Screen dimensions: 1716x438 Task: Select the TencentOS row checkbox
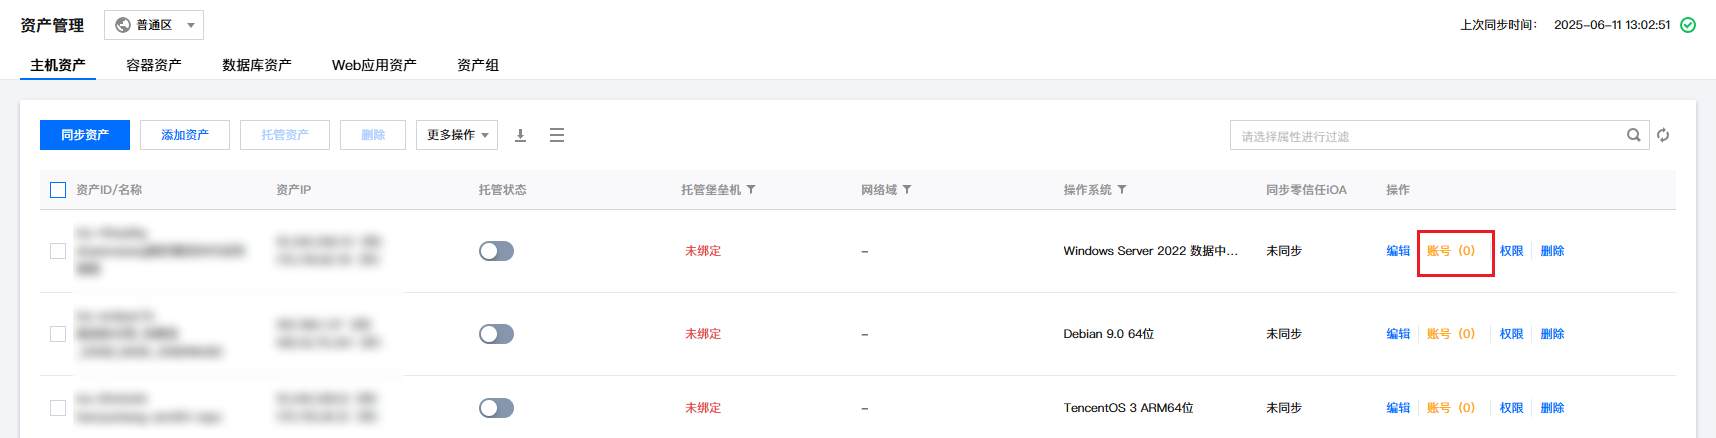(58, 408)
